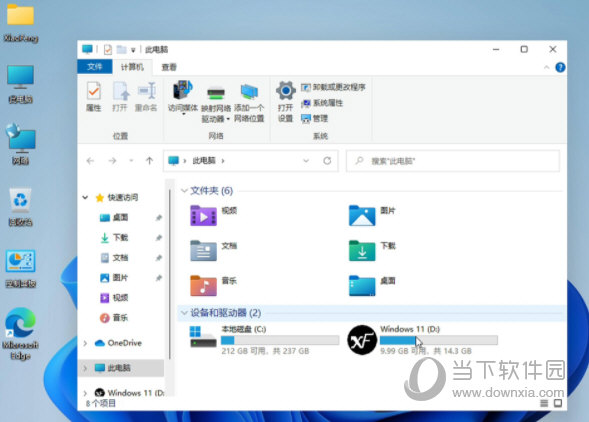Click the search This PC input field
This screenshot has width=589, height=422.
click(x=453, y=161)
